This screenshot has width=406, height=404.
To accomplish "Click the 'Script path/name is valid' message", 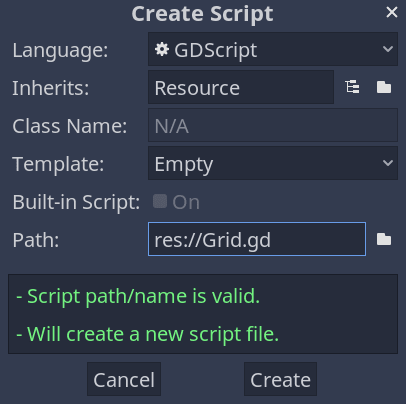I will pos(138,296).
